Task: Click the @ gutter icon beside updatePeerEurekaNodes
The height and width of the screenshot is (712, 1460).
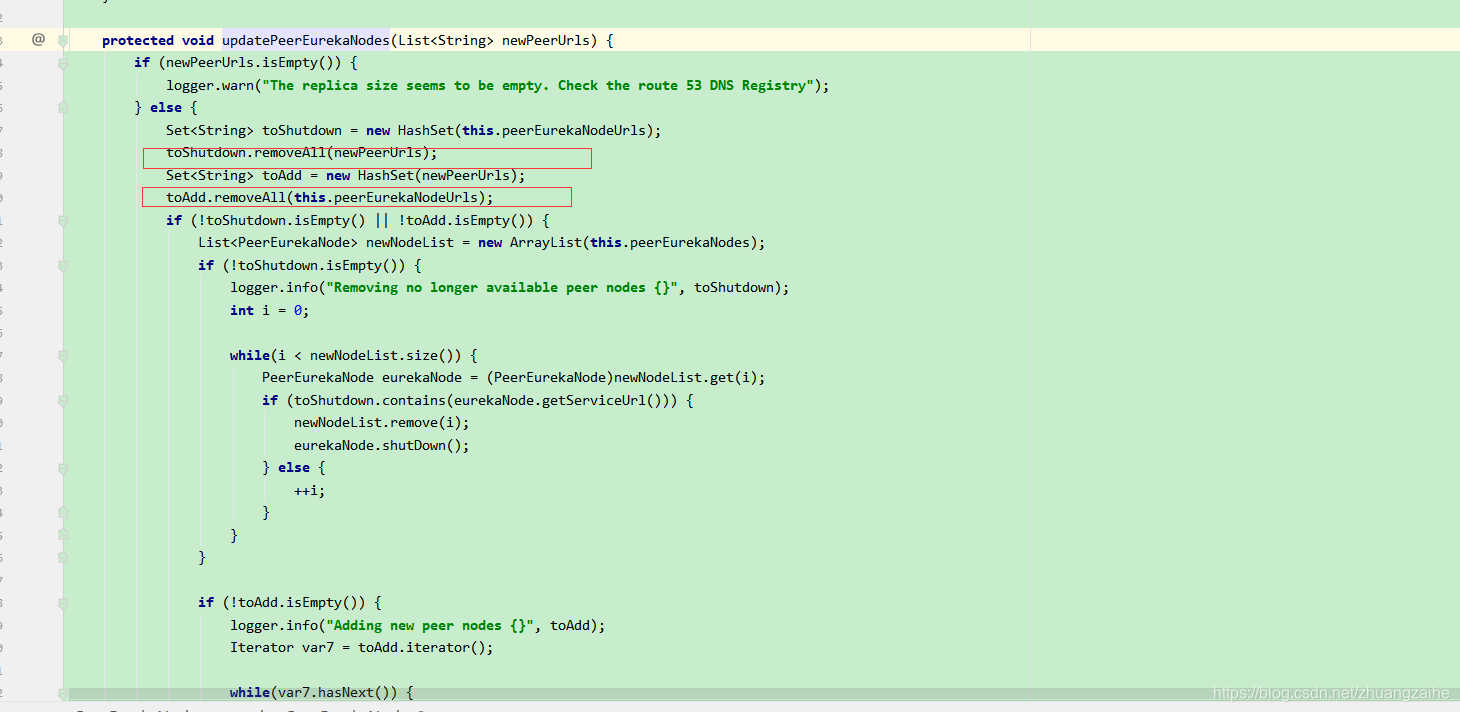Action: (x=38, y=39)
